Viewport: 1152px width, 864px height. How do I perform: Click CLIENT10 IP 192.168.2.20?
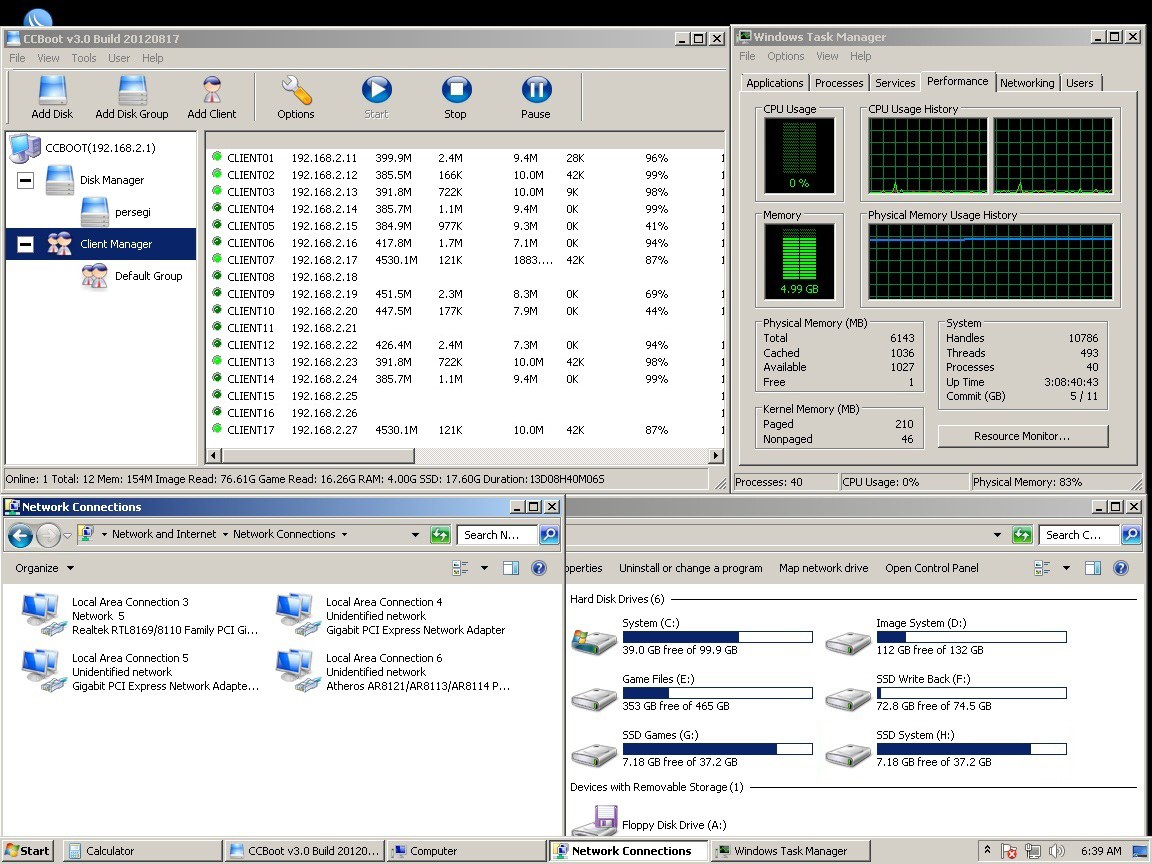(324, 311)
